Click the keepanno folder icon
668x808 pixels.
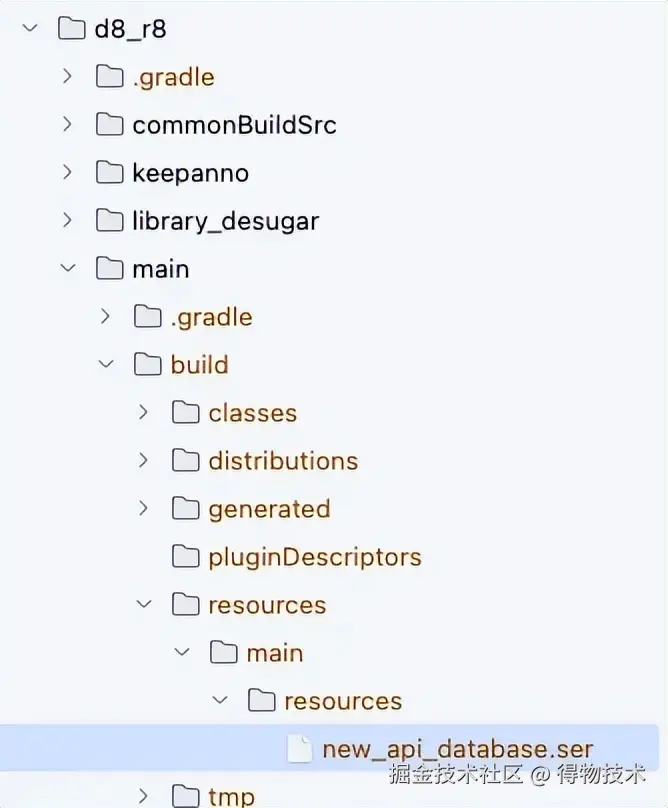(x=109, y=172)
